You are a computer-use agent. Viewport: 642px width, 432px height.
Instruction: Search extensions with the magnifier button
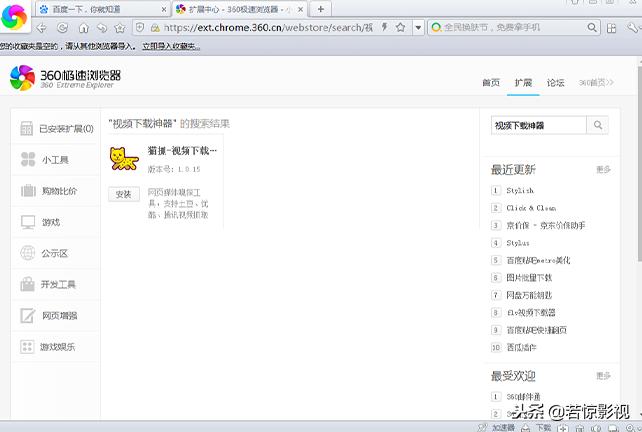[597, 125]
